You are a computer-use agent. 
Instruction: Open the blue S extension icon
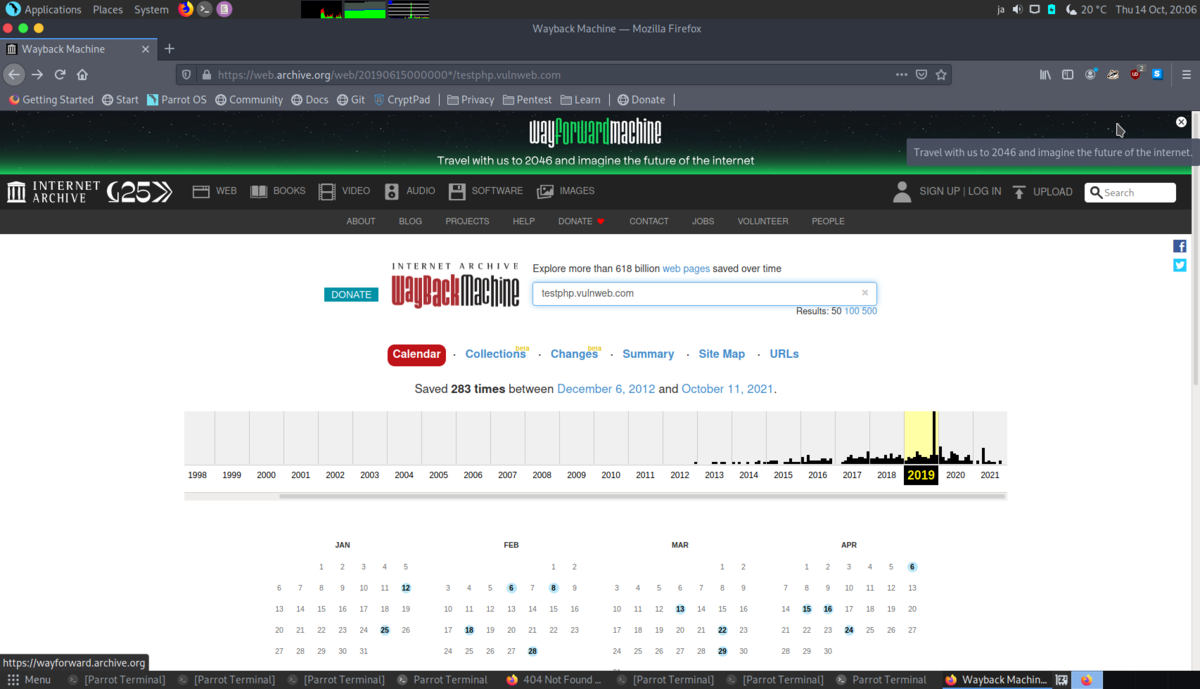point(1157,74)
